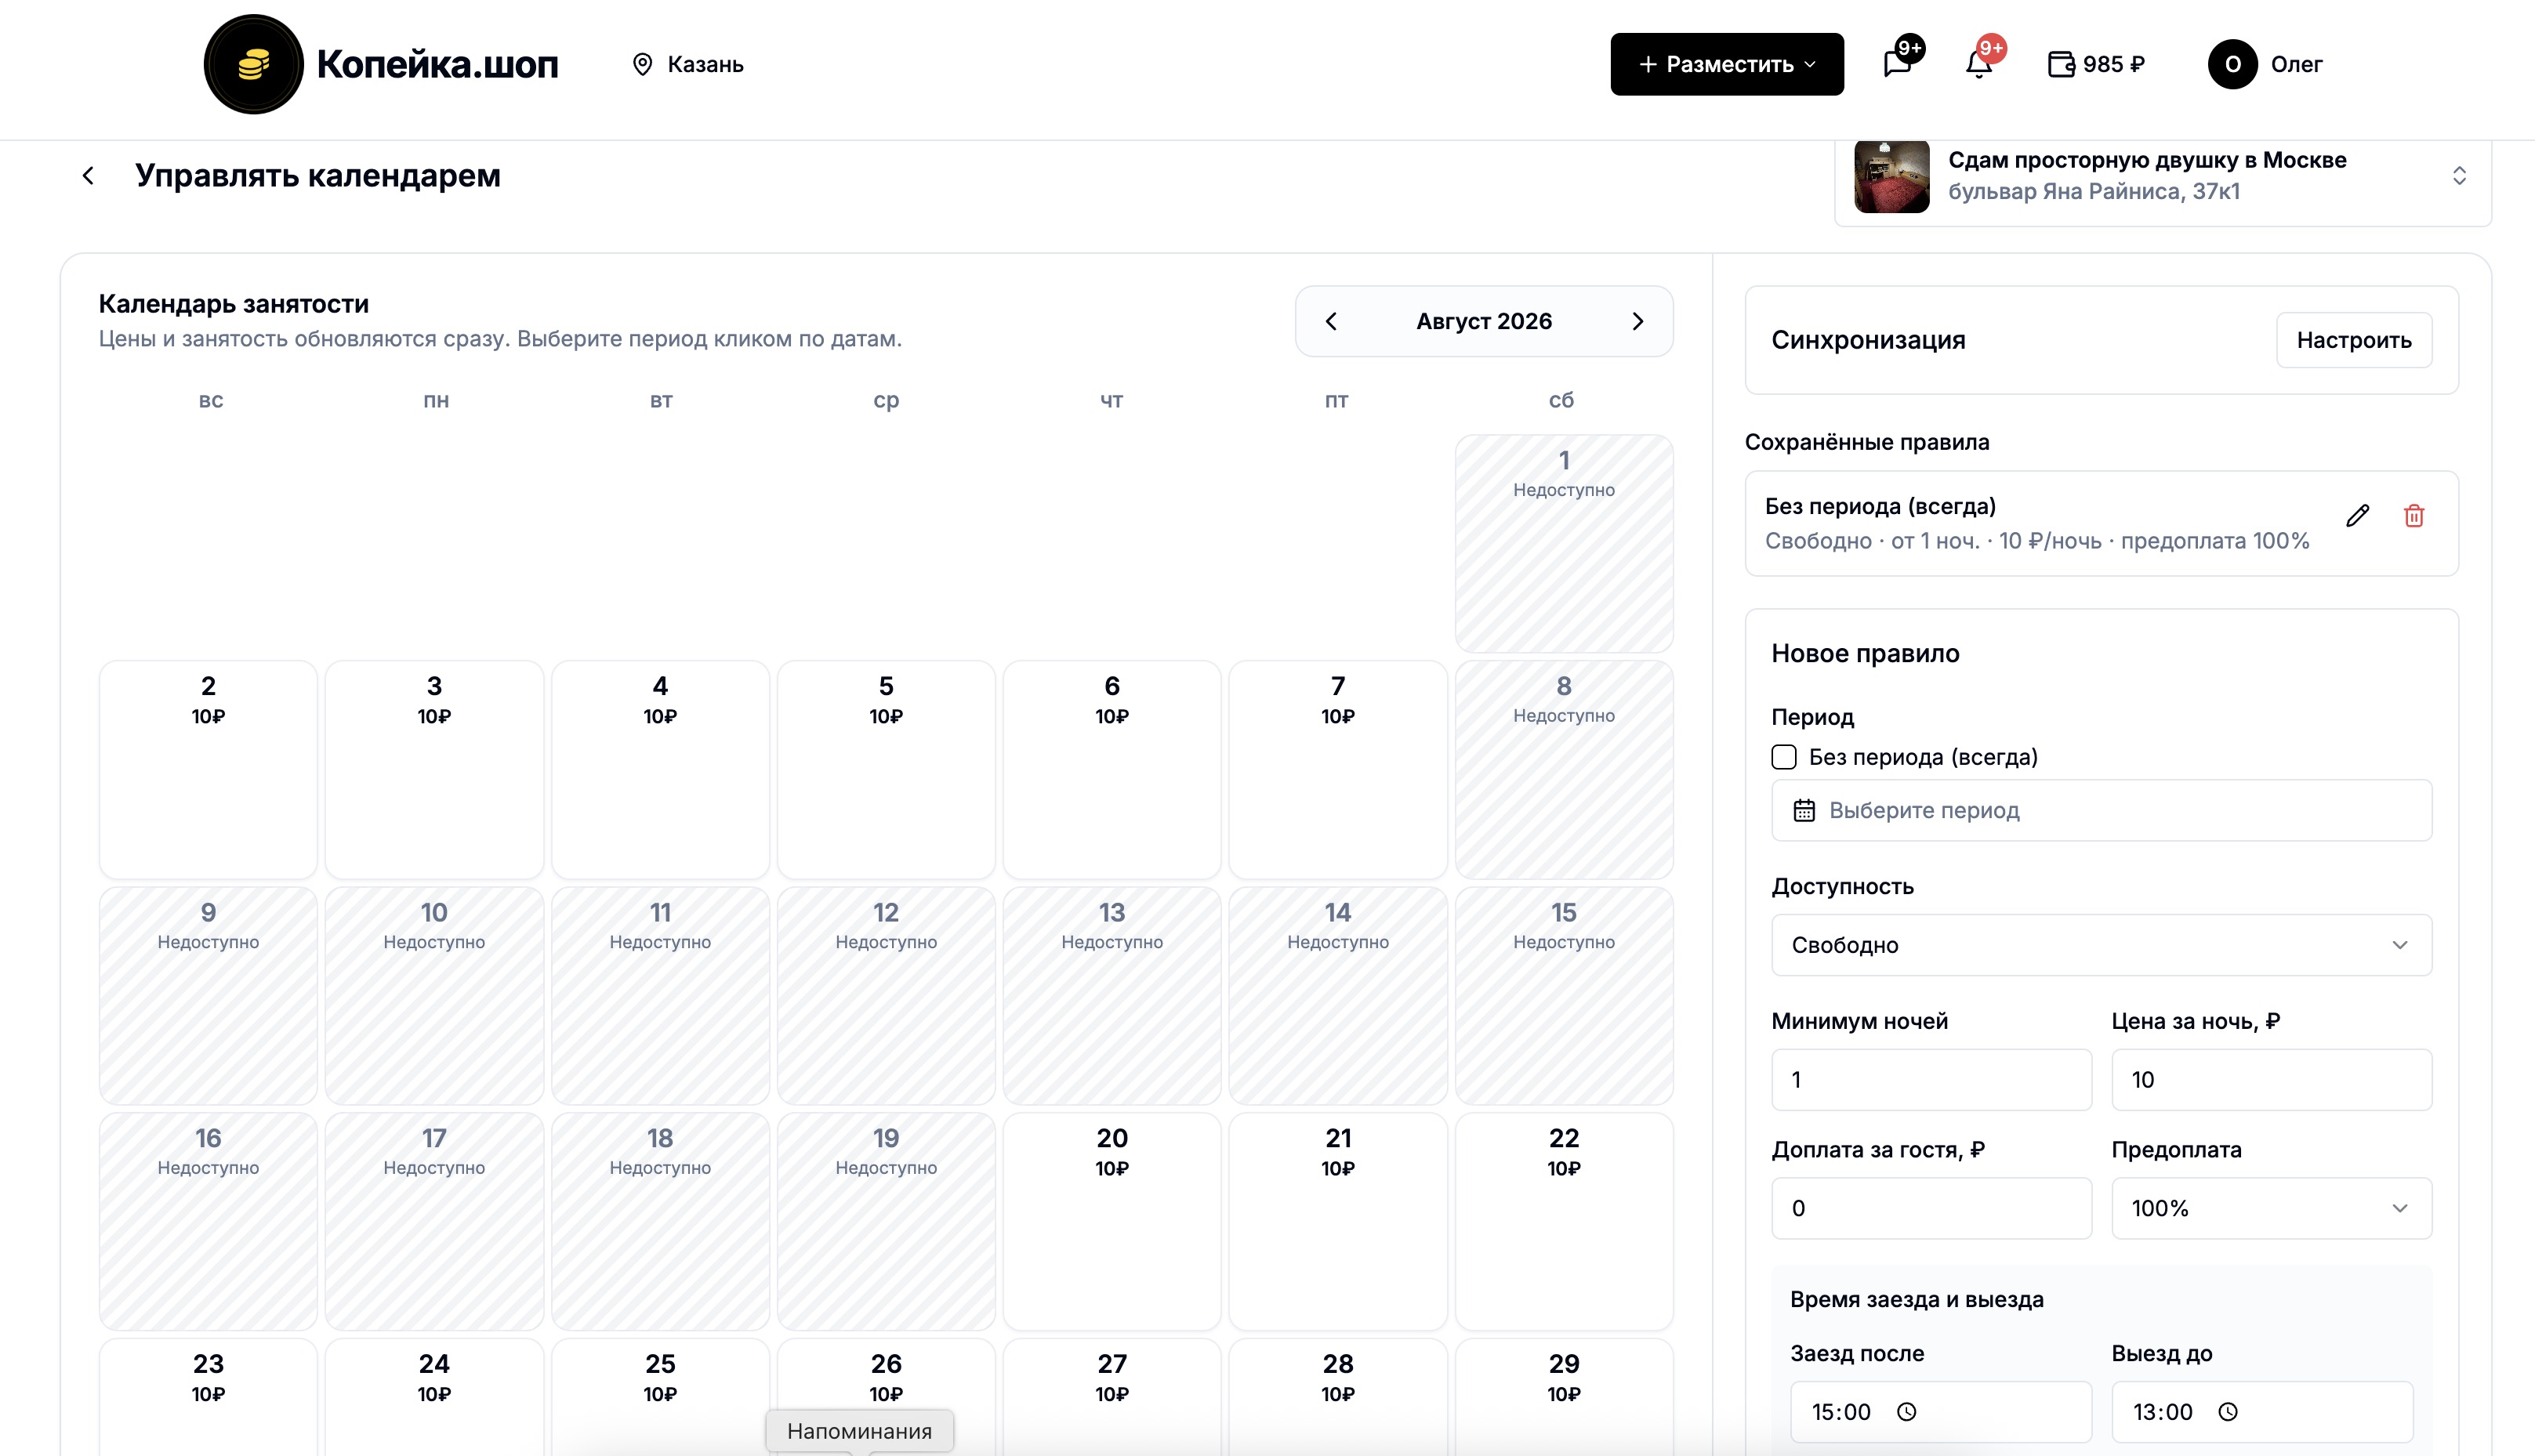Open the wallet balance 985 ₽

(x=2096, y=64)
